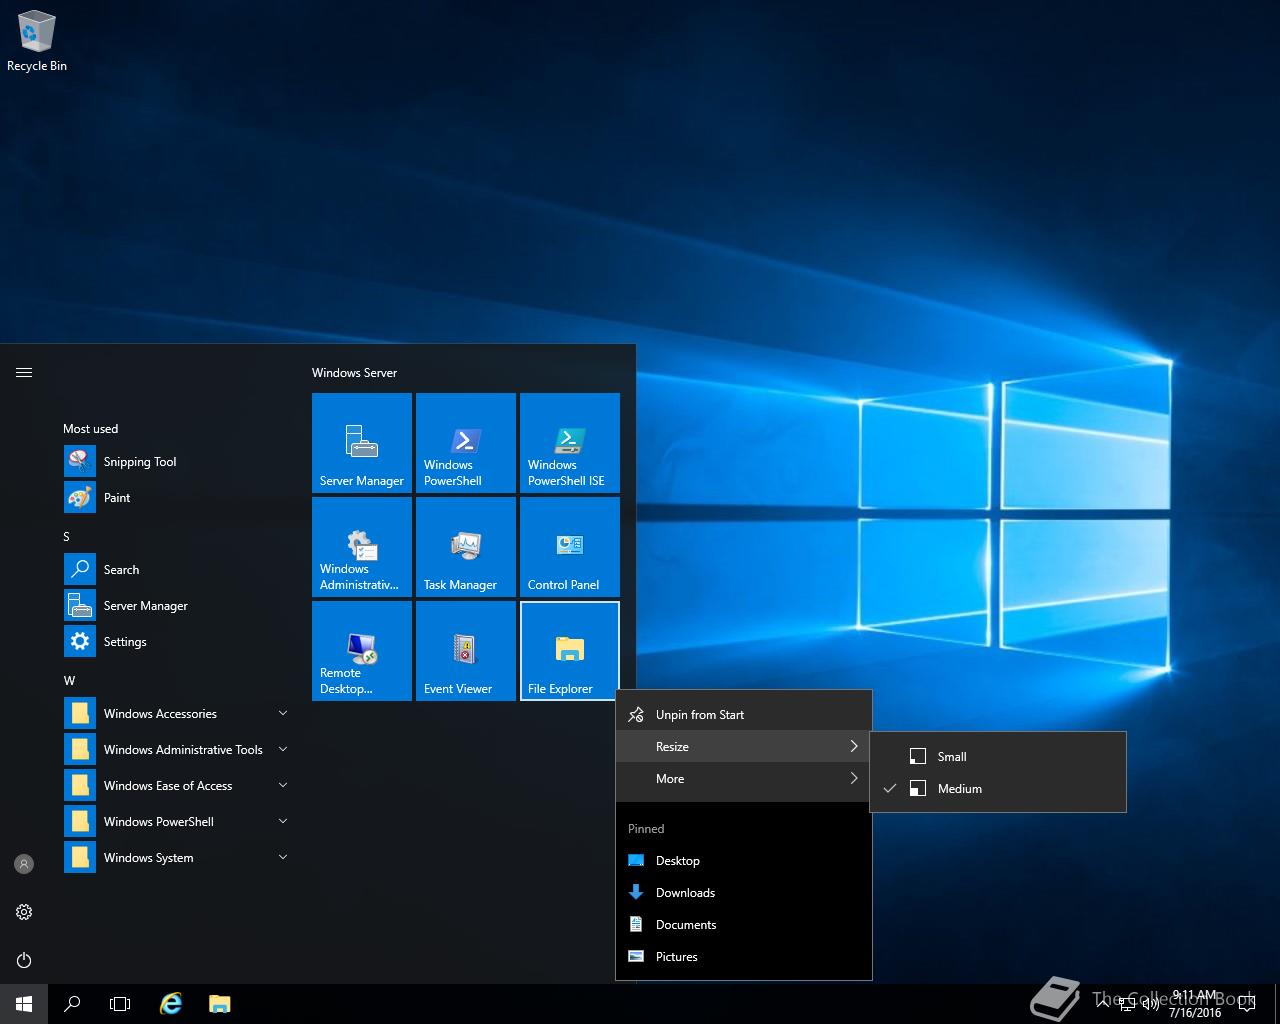Click the letter S section header

67,537
